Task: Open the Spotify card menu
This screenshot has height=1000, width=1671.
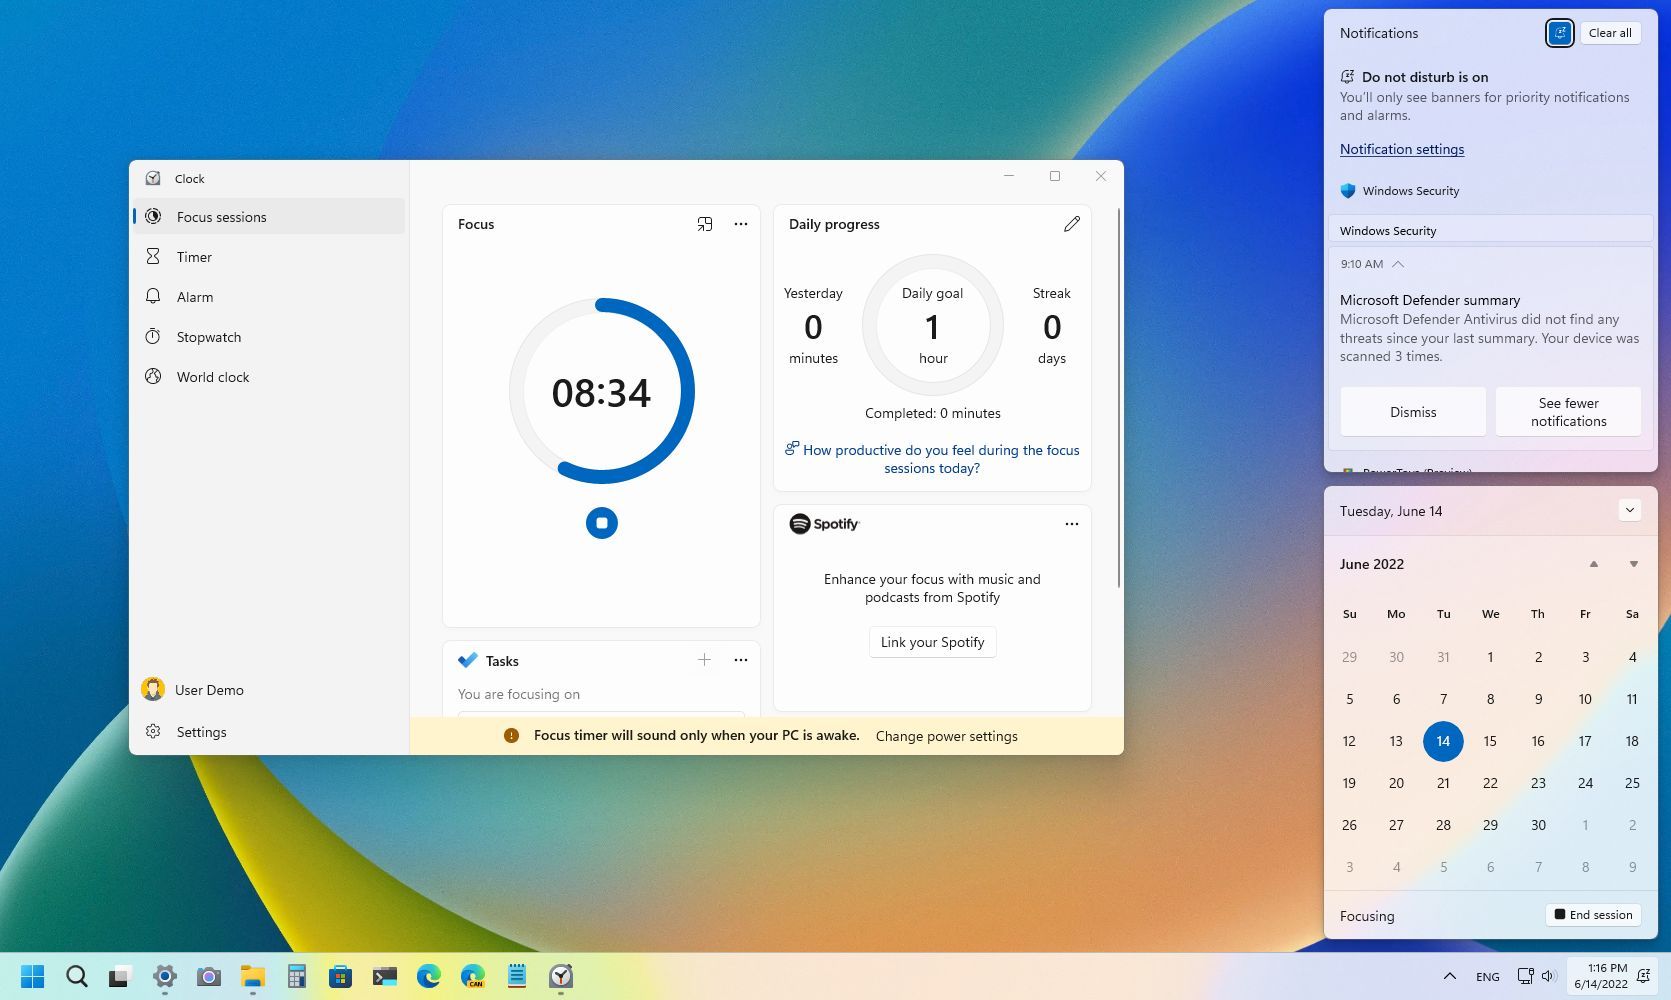Action: coord(1071,523)
